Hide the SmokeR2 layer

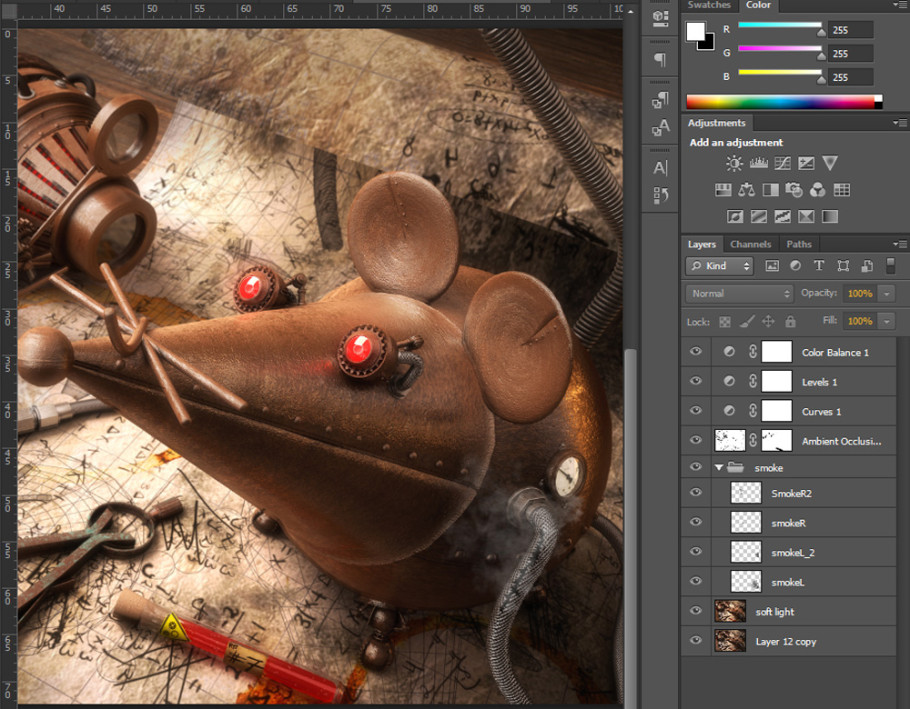click(x=696, y=493)
